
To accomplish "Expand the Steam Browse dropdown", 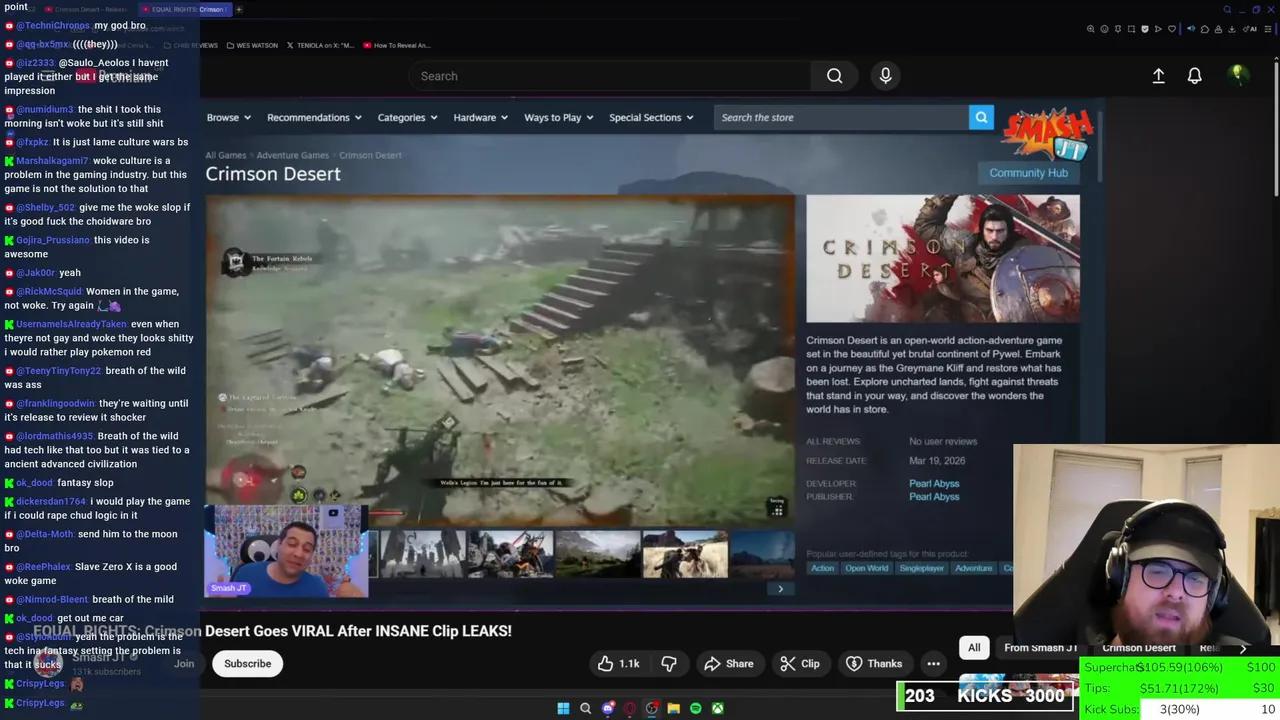I will [228, 117].
